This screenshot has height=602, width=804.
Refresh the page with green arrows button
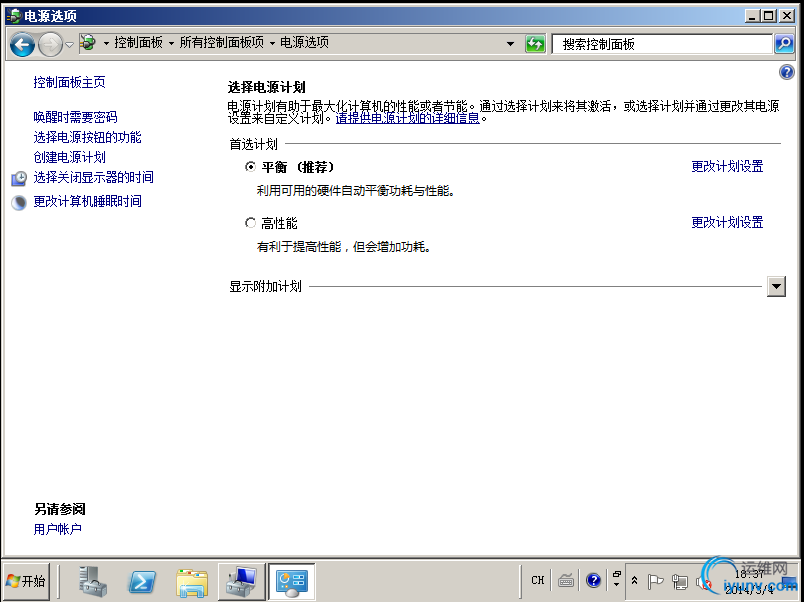click(535, 44)
